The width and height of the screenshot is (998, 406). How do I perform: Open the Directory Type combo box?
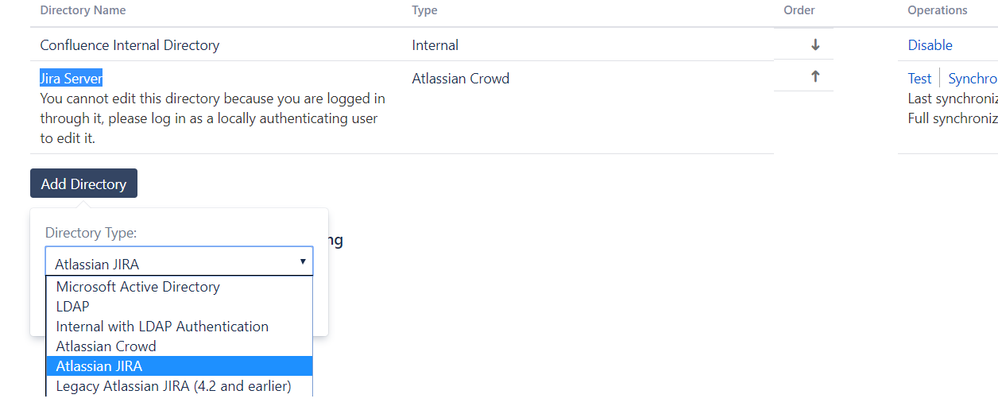(x=179, y=261)
